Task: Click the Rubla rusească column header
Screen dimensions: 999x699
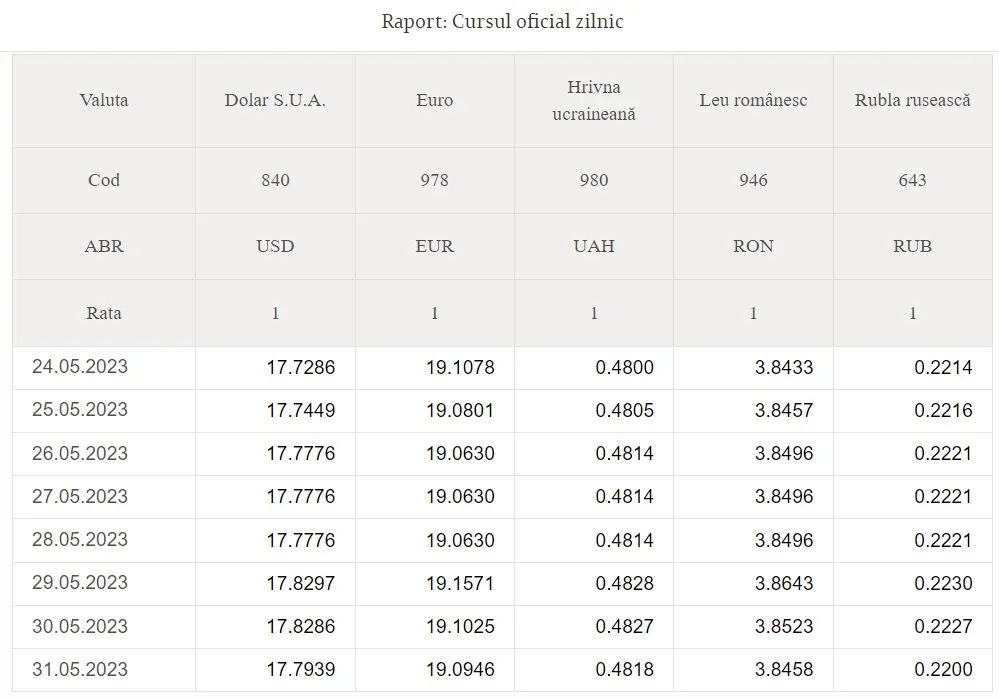Action: (912, 101)
